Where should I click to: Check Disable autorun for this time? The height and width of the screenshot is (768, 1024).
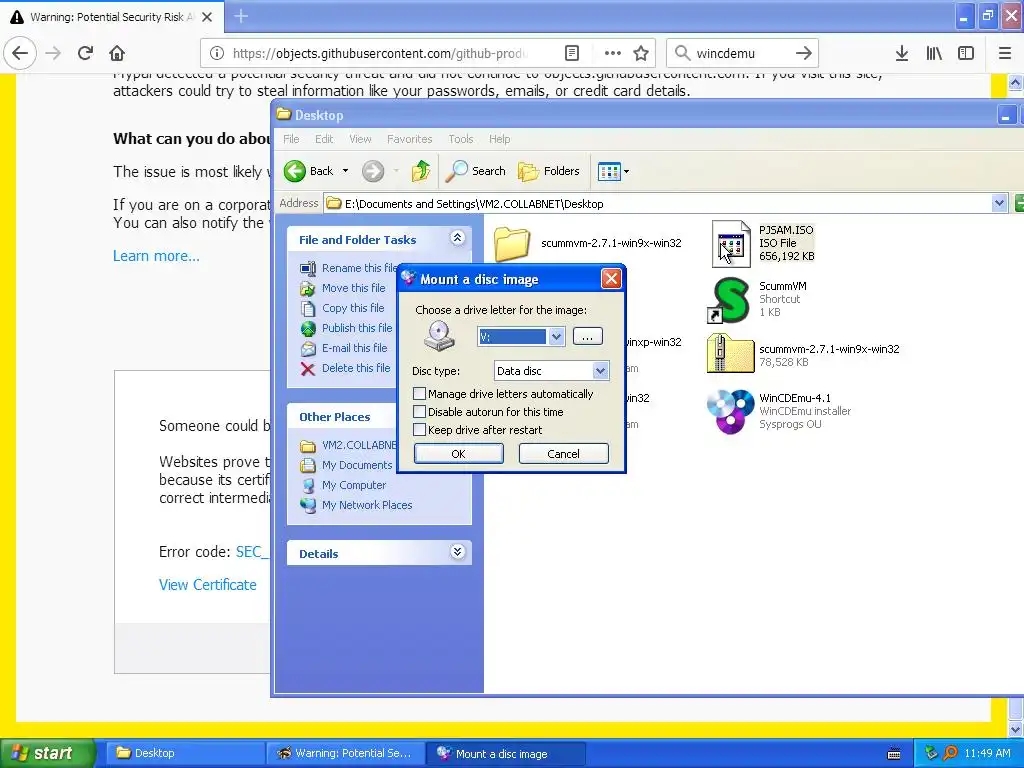click(x=419, y=412)
